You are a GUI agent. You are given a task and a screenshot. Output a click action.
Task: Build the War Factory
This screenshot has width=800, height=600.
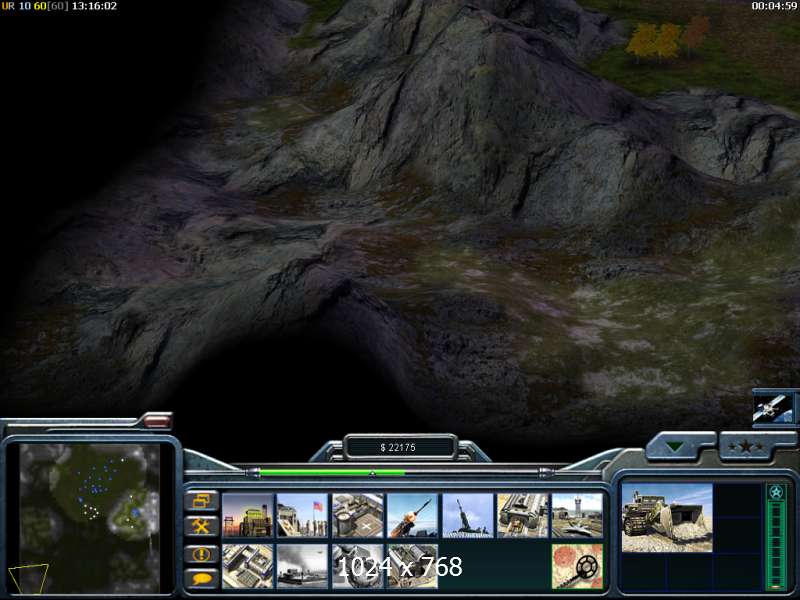[x=522, y=515]
